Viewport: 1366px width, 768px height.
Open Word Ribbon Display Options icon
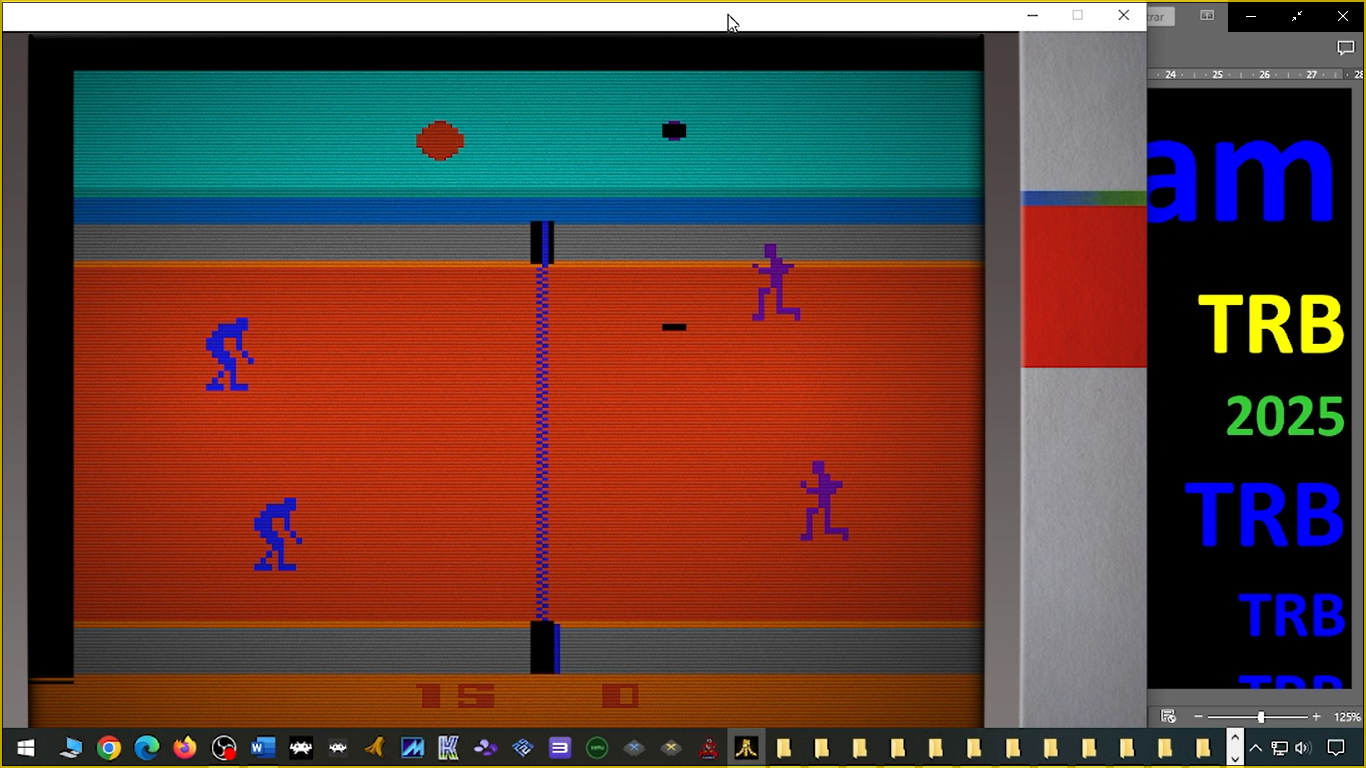1207,16
